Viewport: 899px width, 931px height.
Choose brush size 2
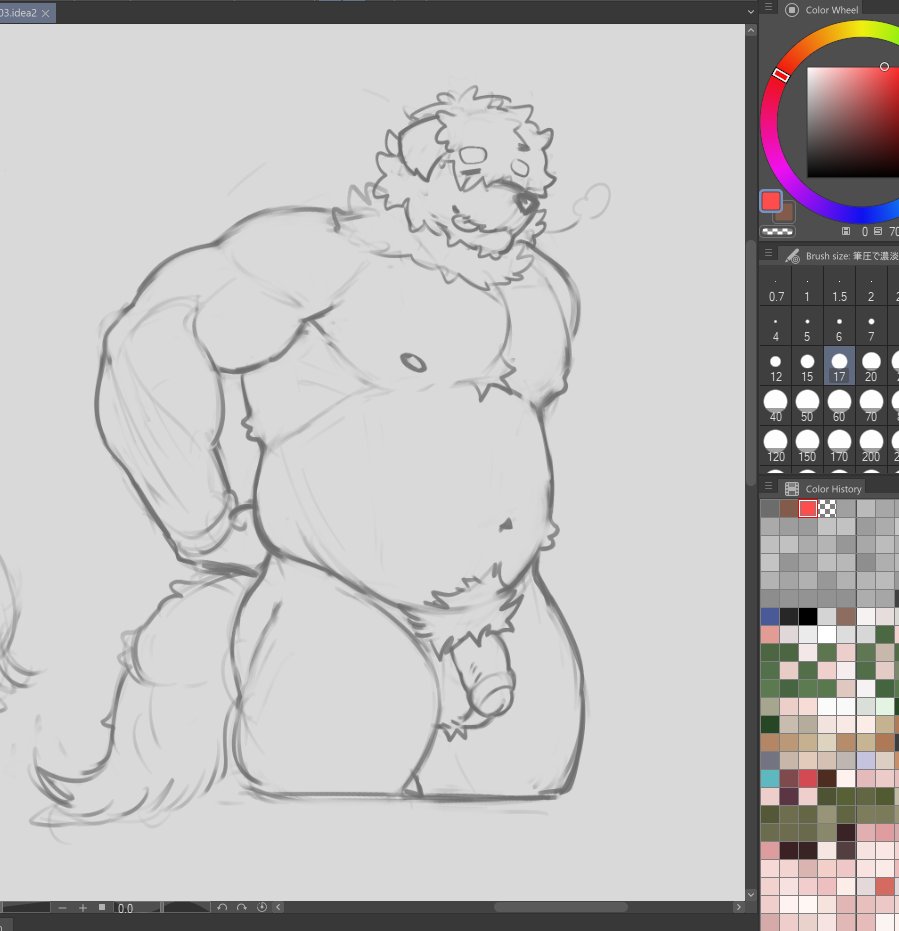(x=871, y=287)
